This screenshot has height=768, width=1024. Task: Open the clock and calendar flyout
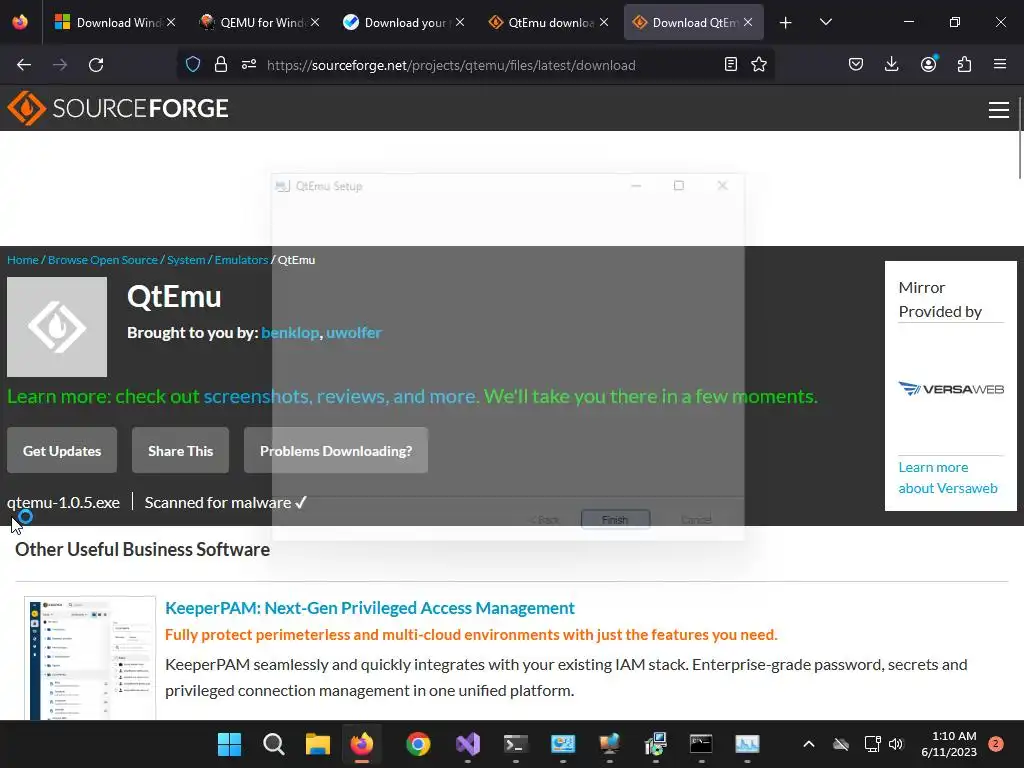click(x=949, y=744)
